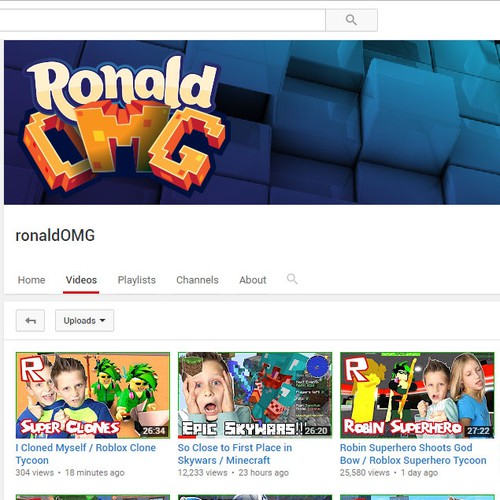
Task: Open 'So Close to First Place in Skywars' title
Action: coord(235,454)
